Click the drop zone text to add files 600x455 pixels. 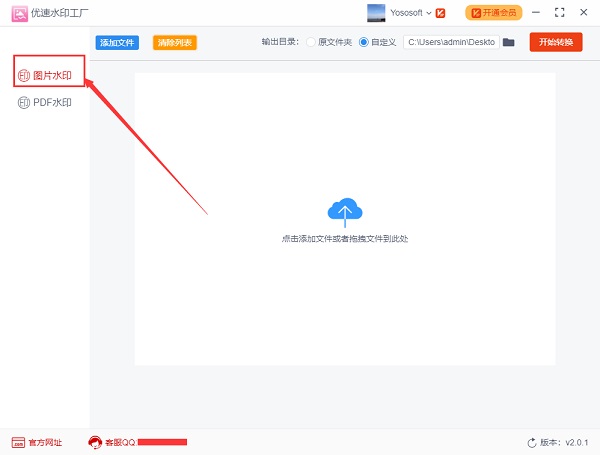[x=344, y=240]
